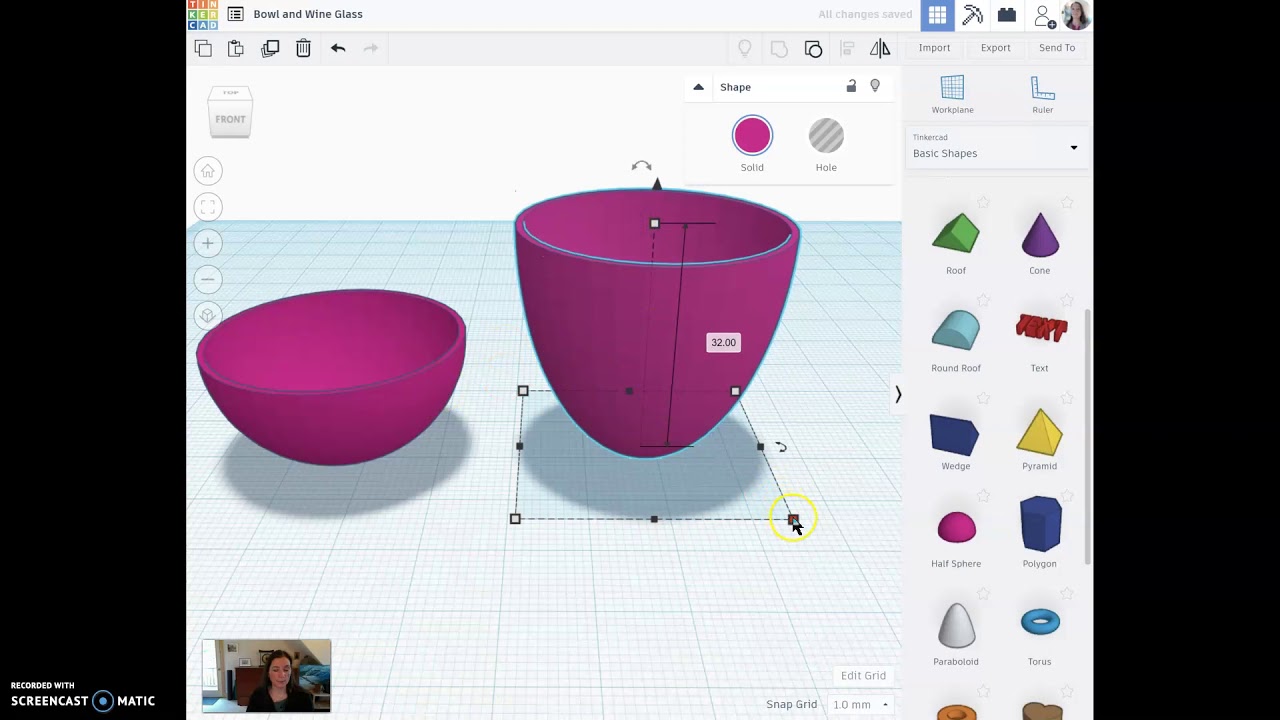1280x720 pixels.
Task: Open the user profile avatar
Action: (x=1076, y=15)
